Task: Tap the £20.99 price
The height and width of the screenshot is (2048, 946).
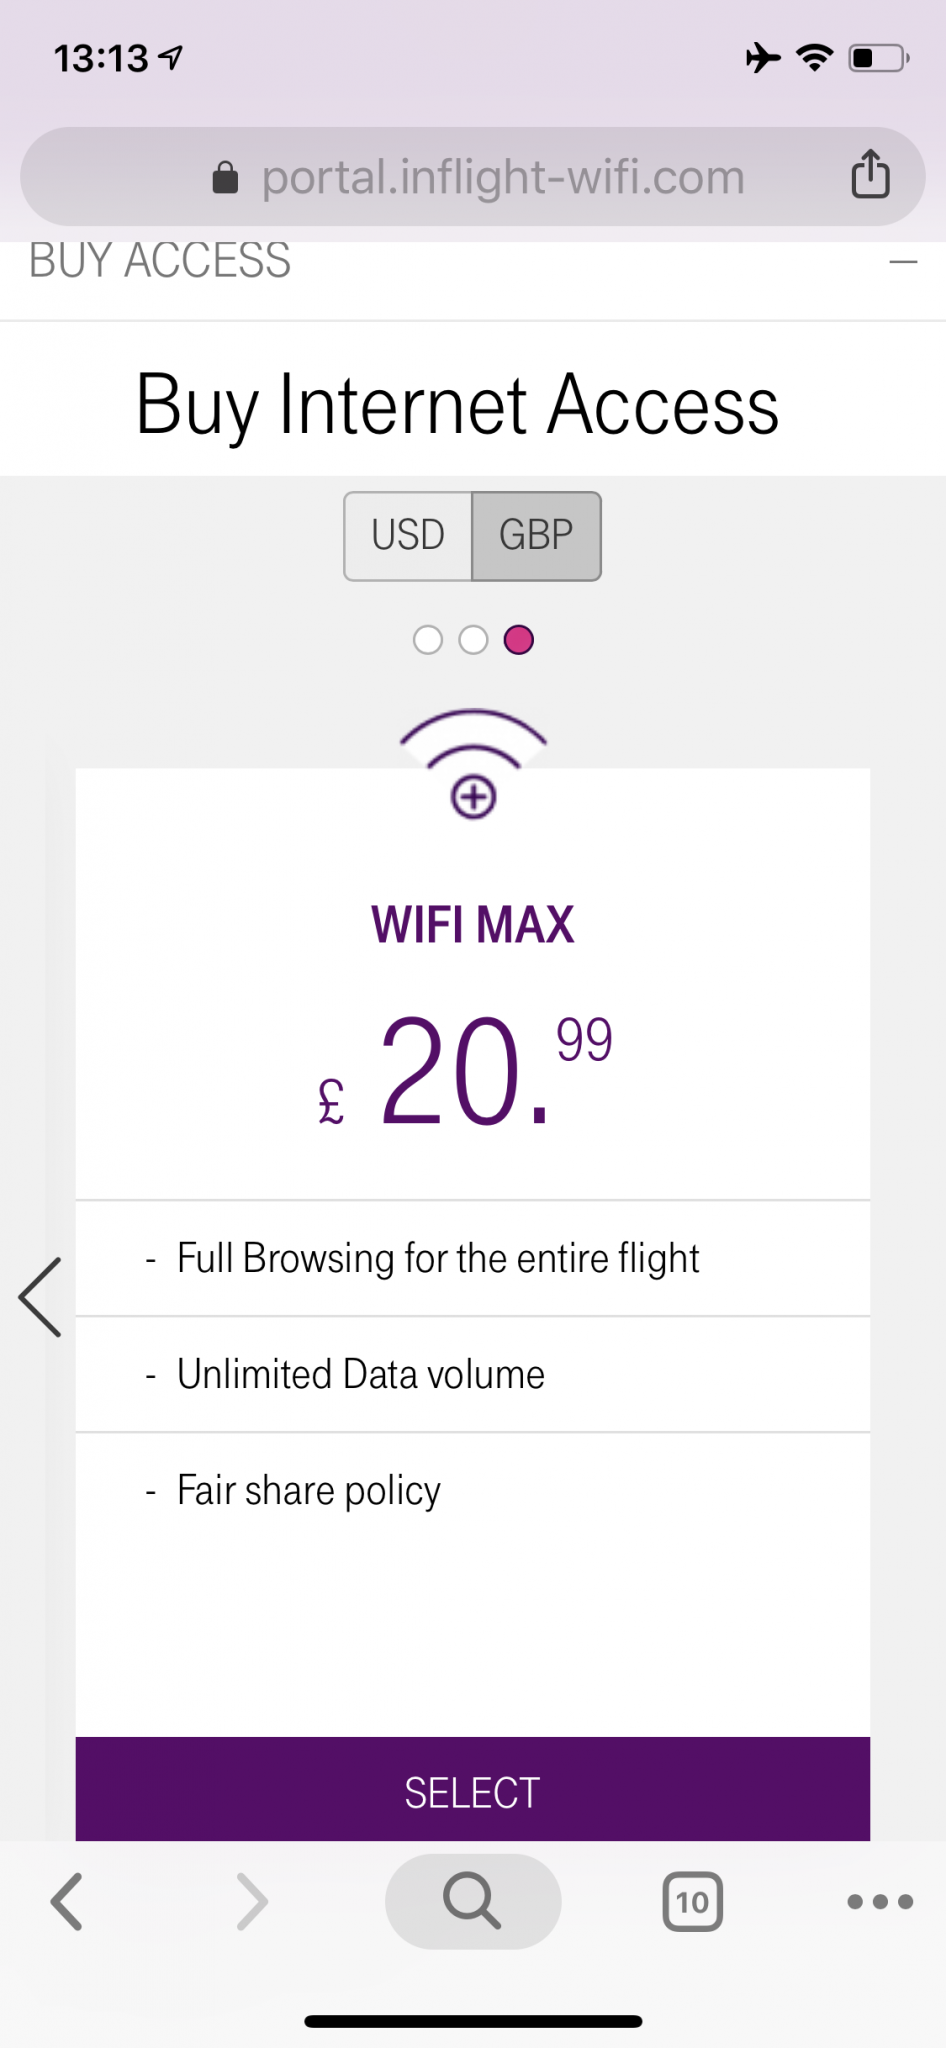Action: coord(466,1070)
